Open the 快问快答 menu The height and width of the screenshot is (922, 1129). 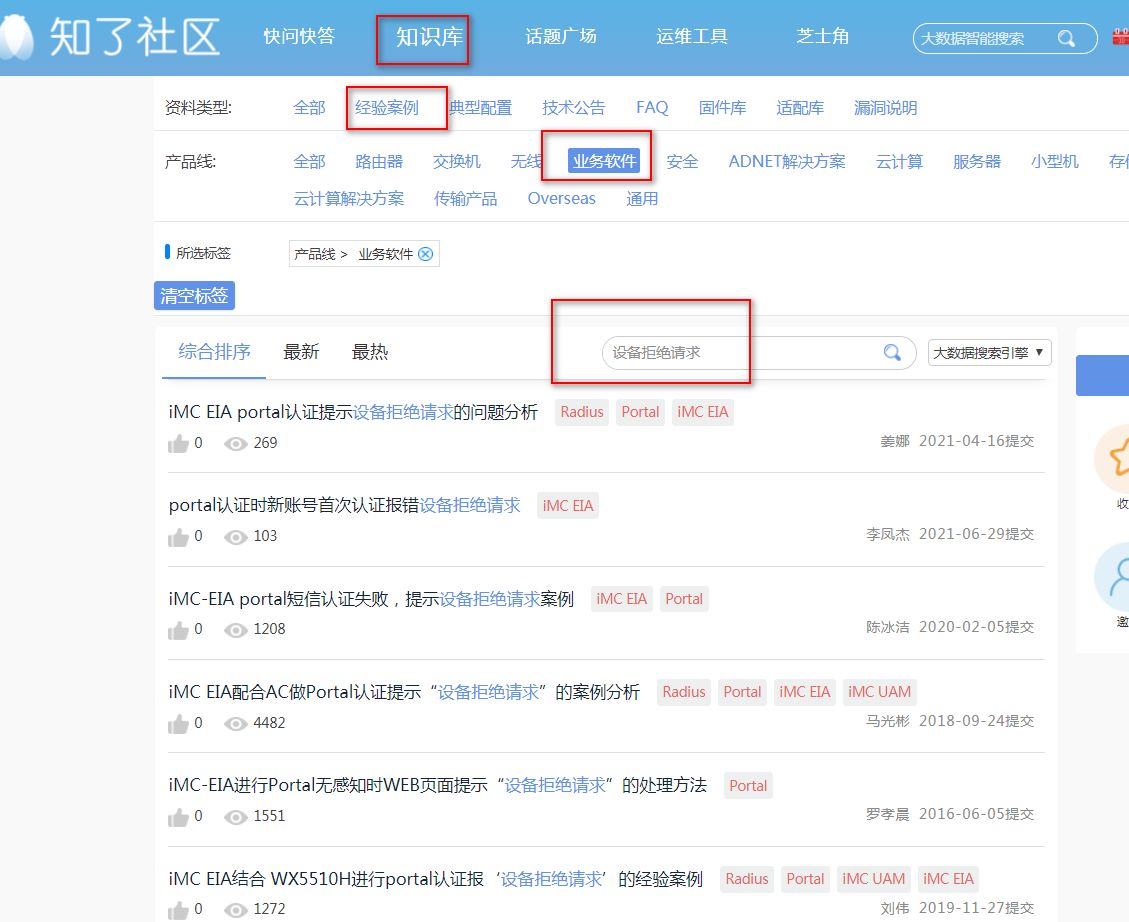click(x=299, y=36)
